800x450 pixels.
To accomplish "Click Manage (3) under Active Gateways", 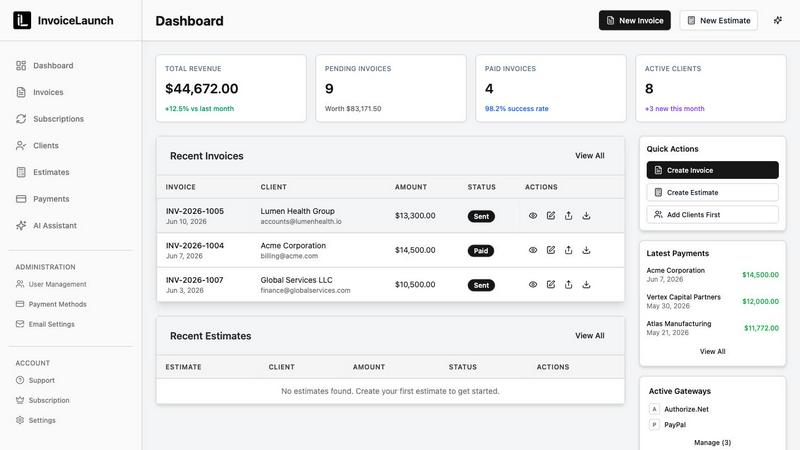I will click(x=712, y=442).
